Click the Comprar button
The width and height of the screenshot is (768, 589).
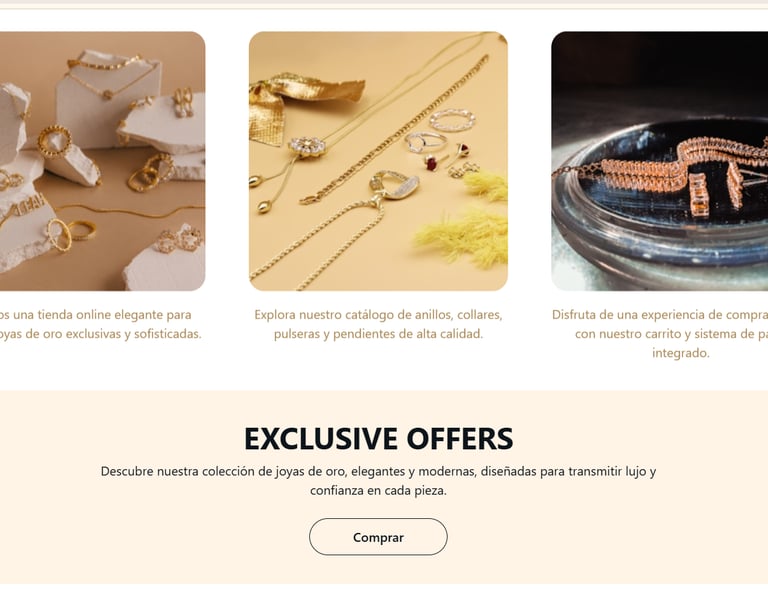coord(378,537)
